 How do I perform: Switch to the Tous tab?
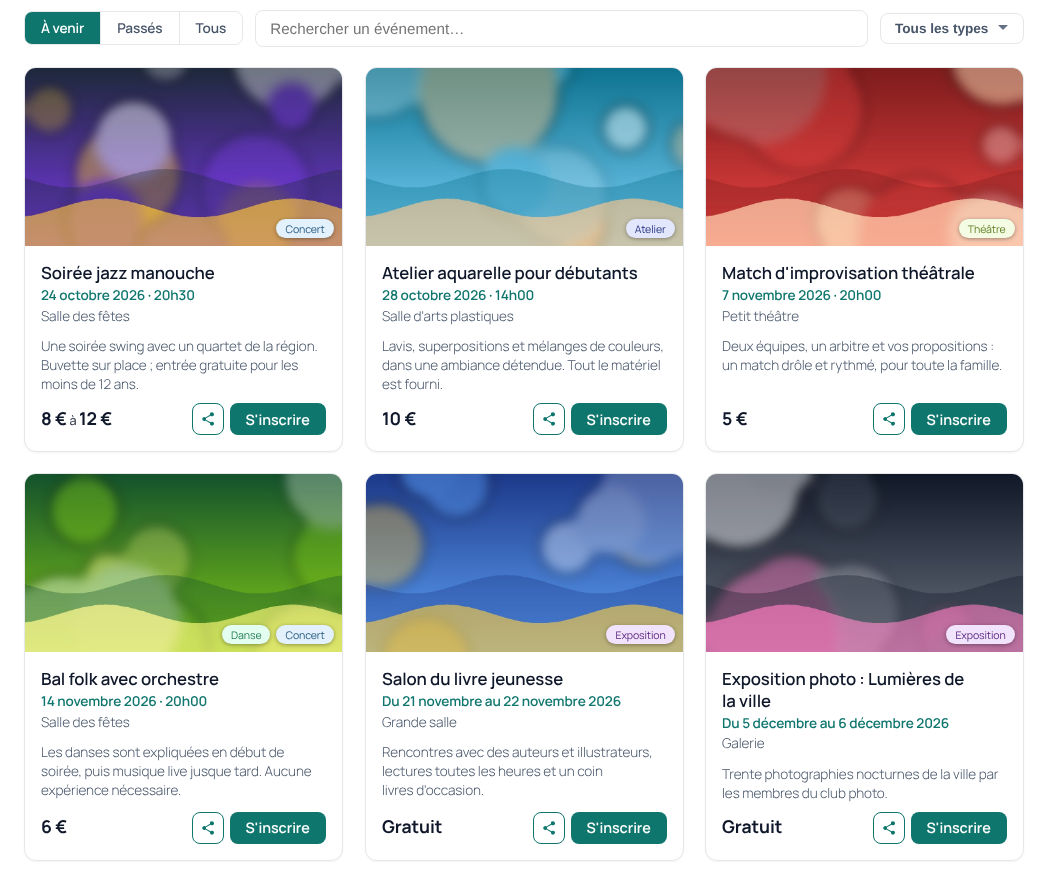pyautogui.click(x=211, y=28)
